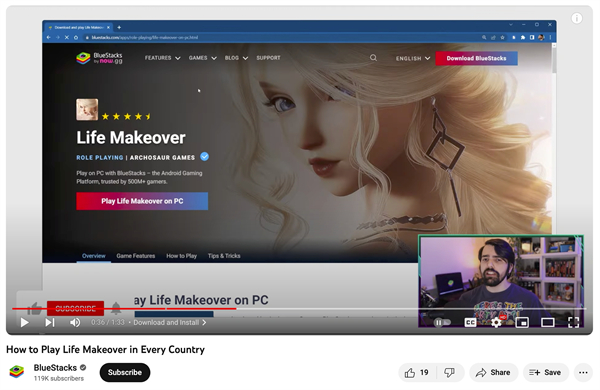Play the video
This screenshot has width=600, height=390.
24,323
